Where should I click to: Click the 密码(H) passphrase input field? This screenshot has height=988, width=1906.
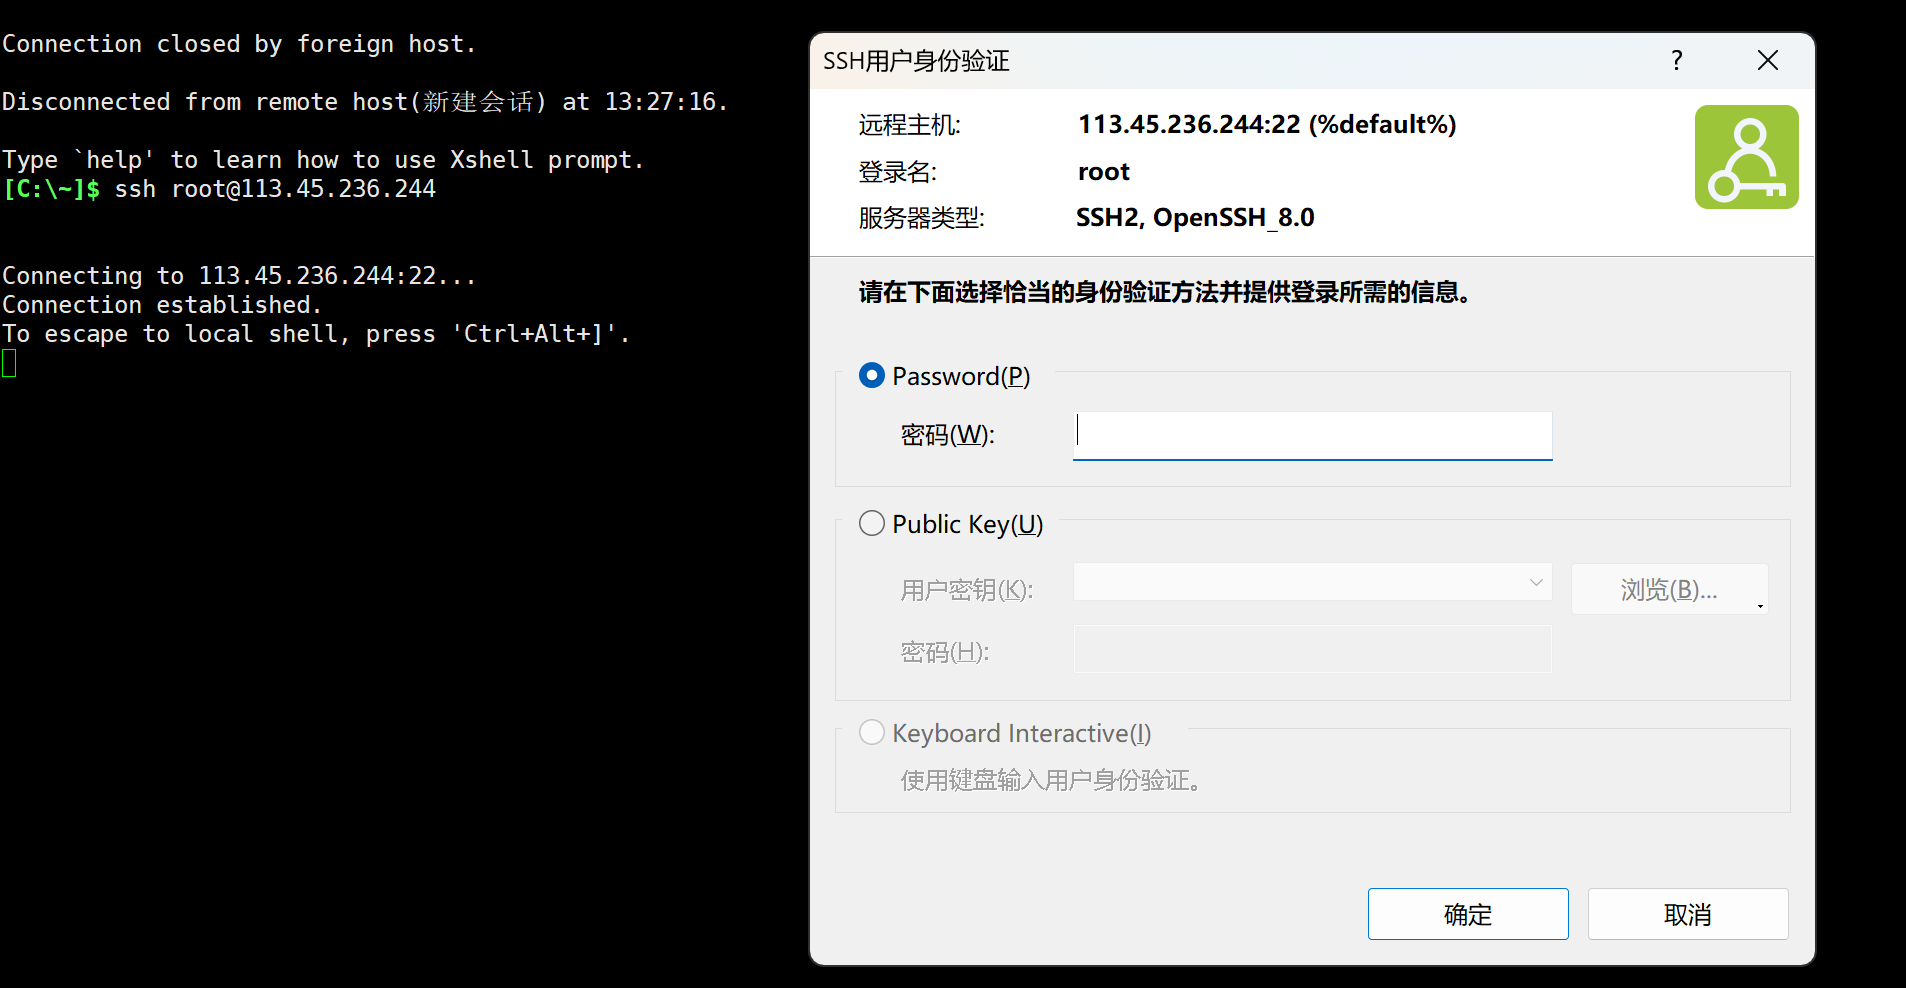pyautogui.click(x=1312, y=650)
